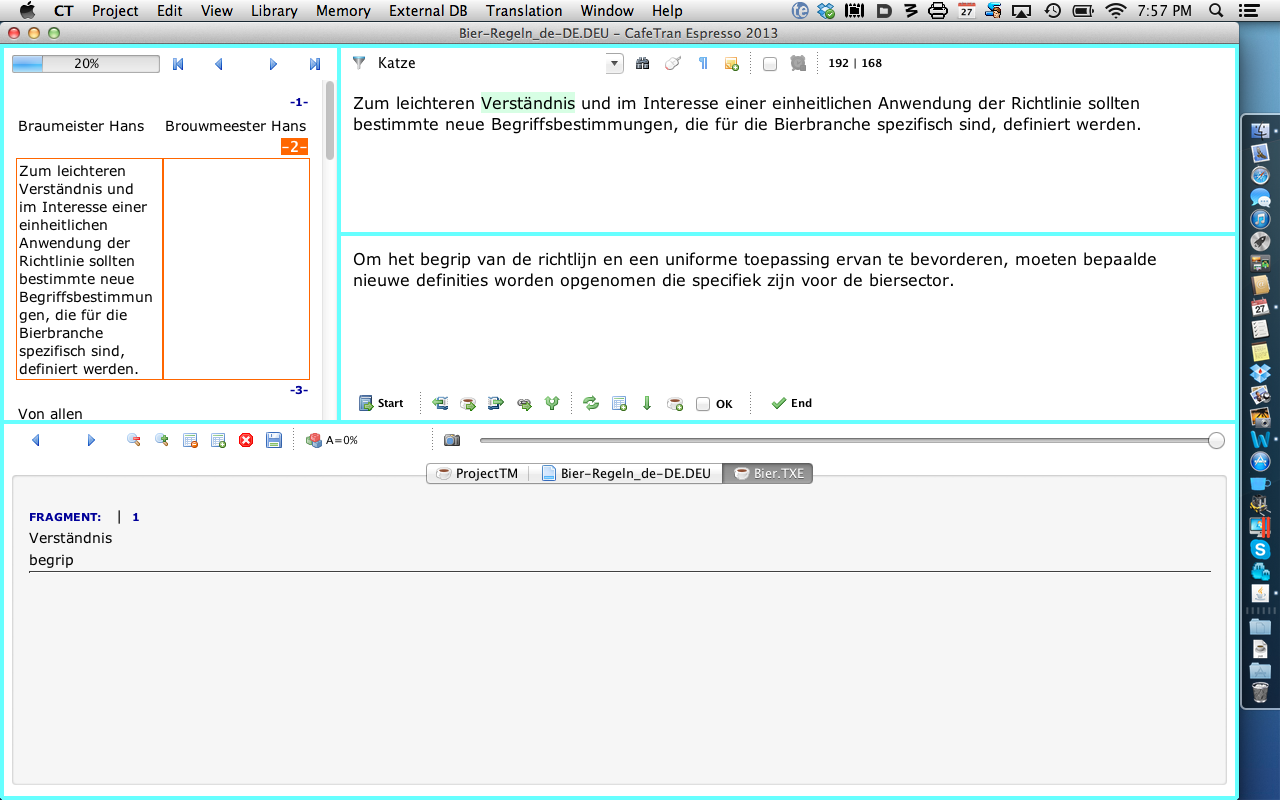Click the green fork split icon

click(x=551, y=404)
